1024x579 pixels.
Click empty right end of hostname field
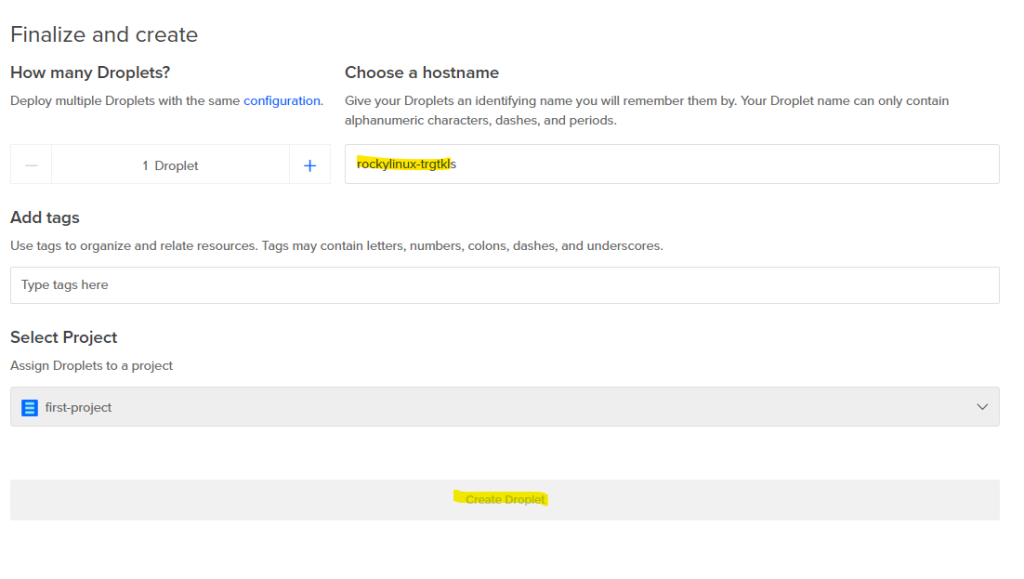pyautogui.click(x=850, y=164)
